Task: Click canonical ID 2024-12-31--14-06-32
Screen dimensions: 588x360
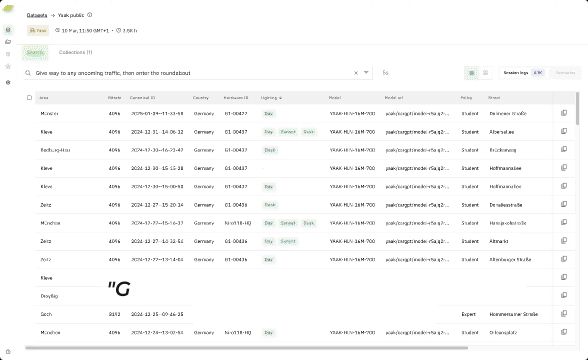Action: click(x=157, y=132)
